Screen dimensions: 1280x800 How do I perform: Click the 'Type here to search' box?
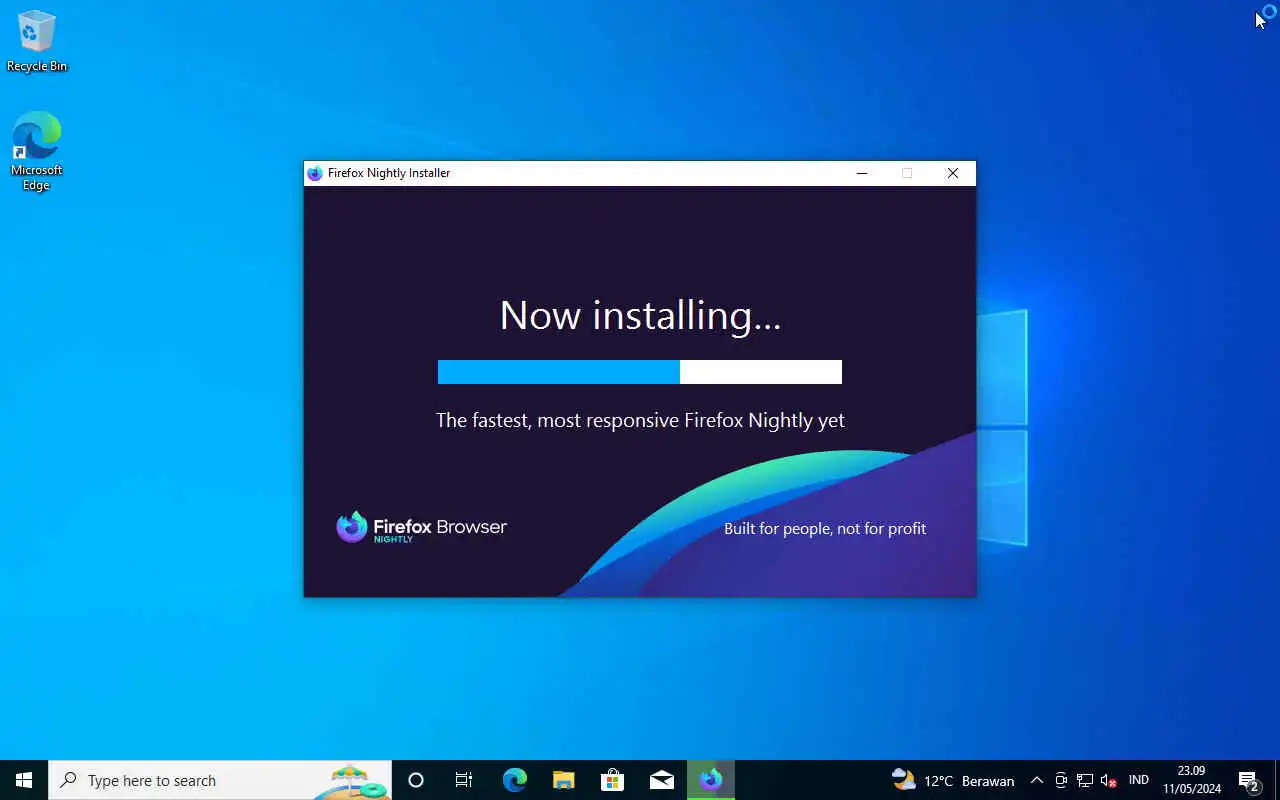220,780
